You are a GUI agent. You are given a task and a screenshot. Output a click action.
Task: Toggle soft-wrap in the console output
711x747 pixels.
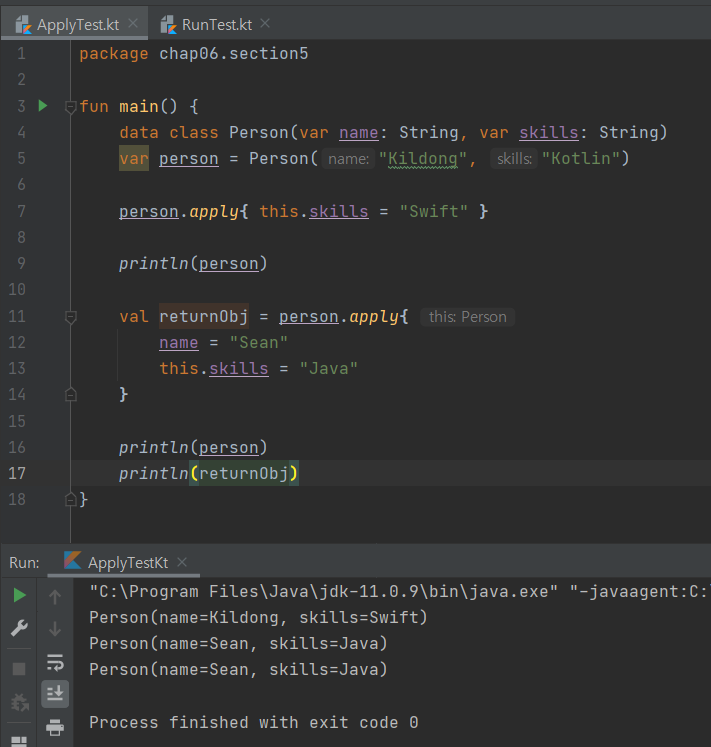[55, 662]
